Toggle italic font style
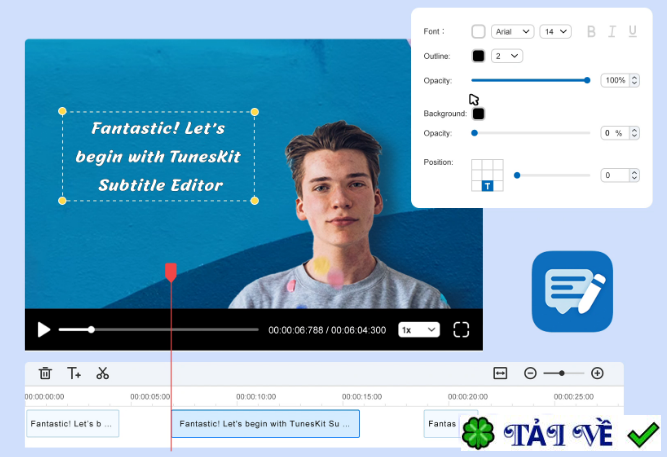The image size is (667, 457). pos(612,31)
